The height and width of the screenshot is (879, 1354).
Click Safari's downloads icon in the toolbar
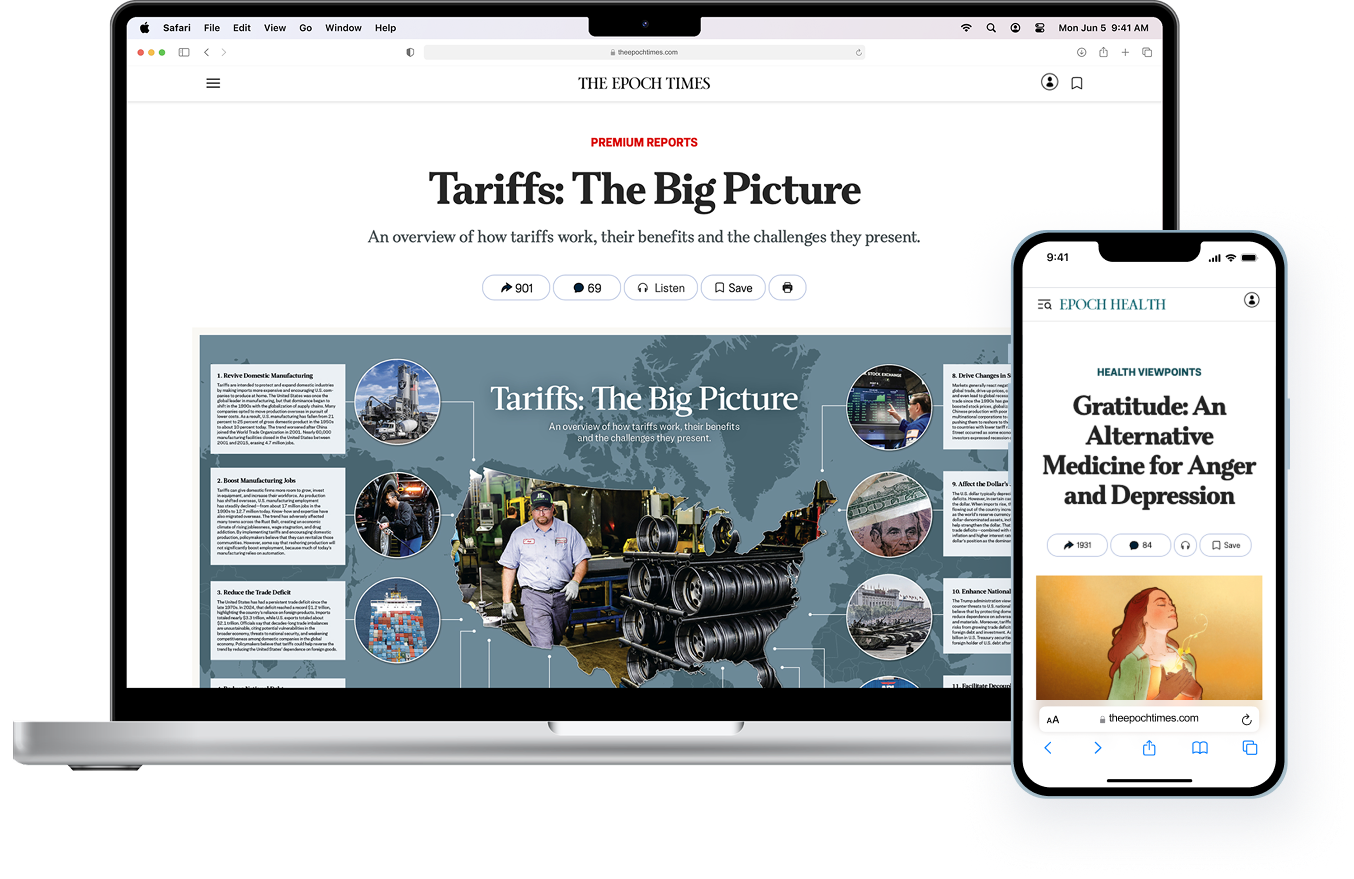[1081, 52]
